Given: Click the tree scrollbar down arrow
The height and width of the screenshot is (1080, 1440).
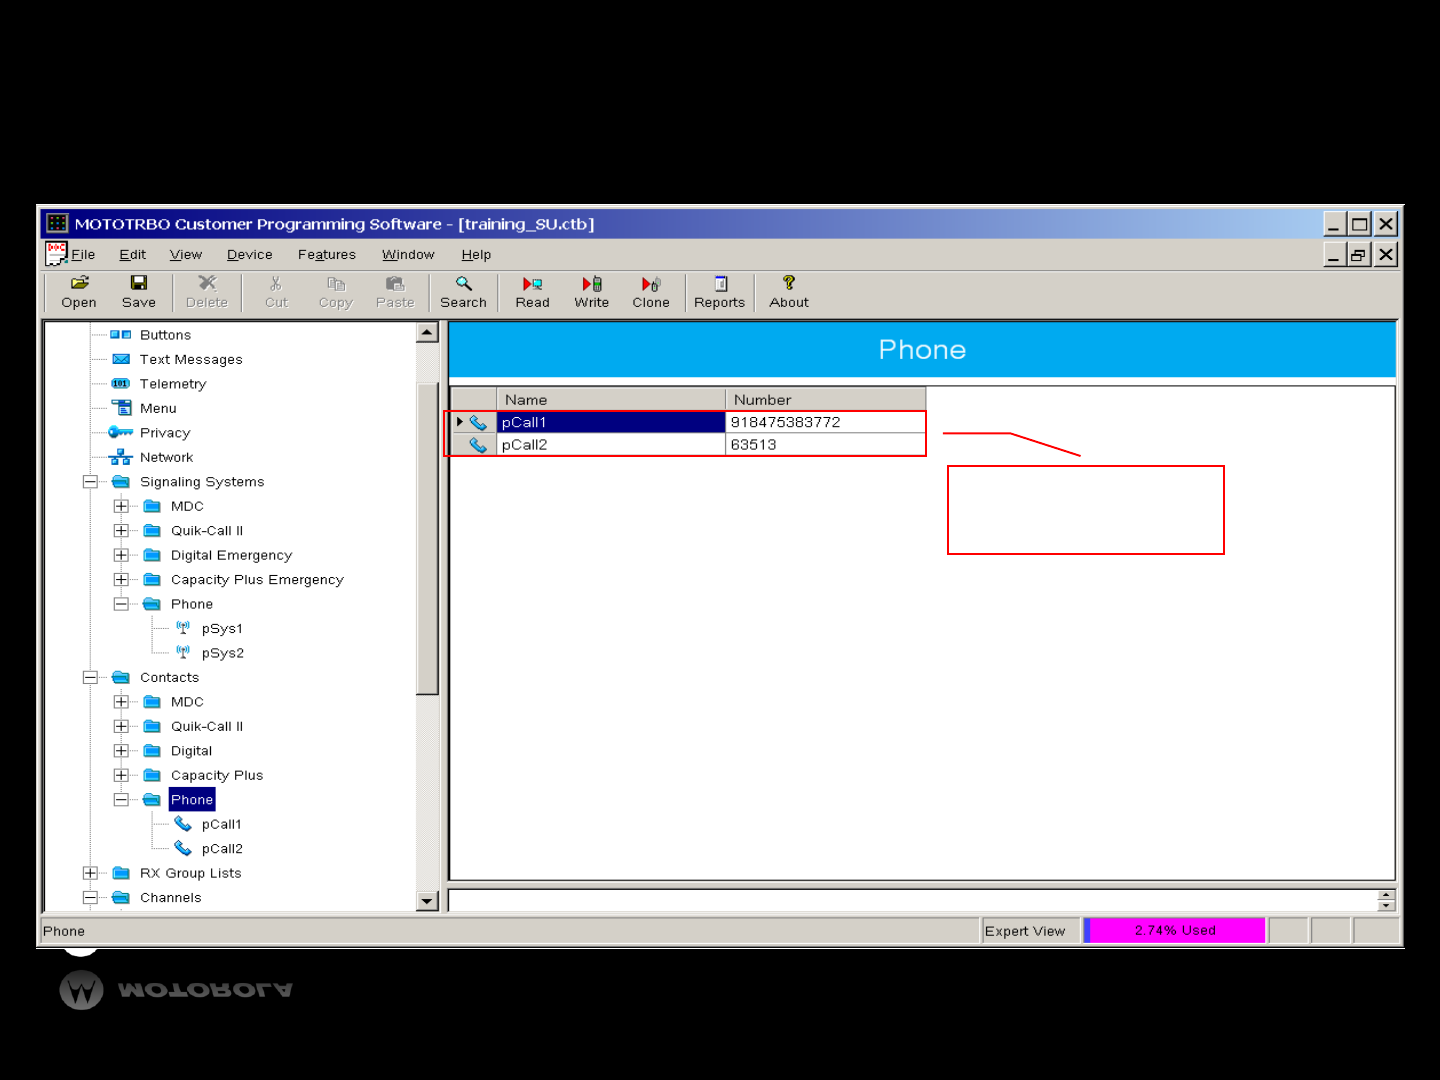Looking at the screenshot, I should point(427,901).
